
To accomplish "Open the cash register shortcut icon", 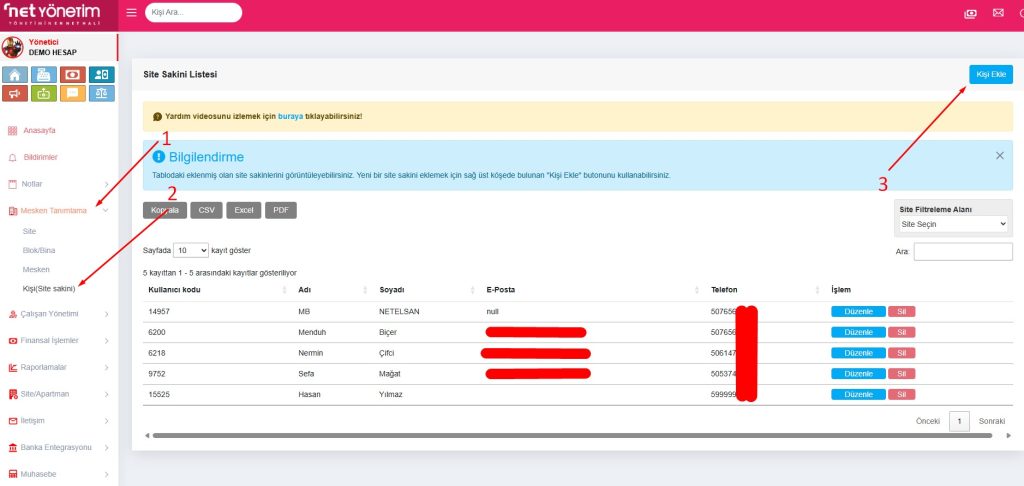I will 44,75.
